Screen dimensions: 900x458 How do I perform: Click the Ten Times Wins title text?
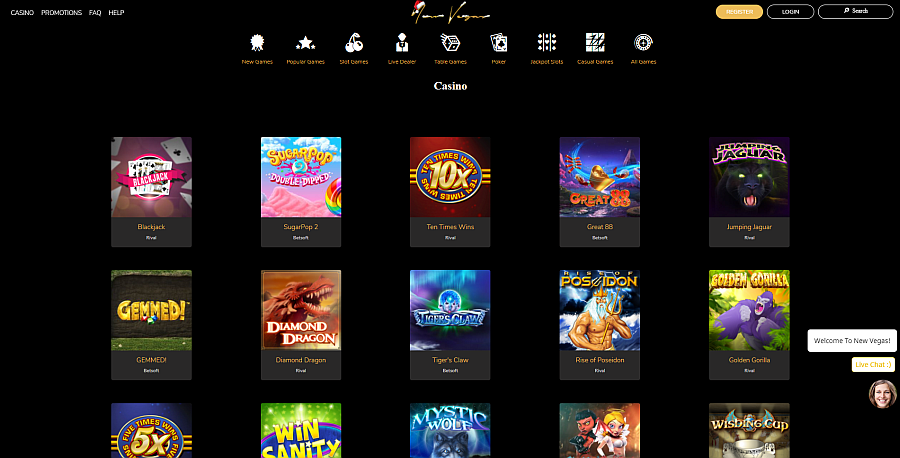450,227
